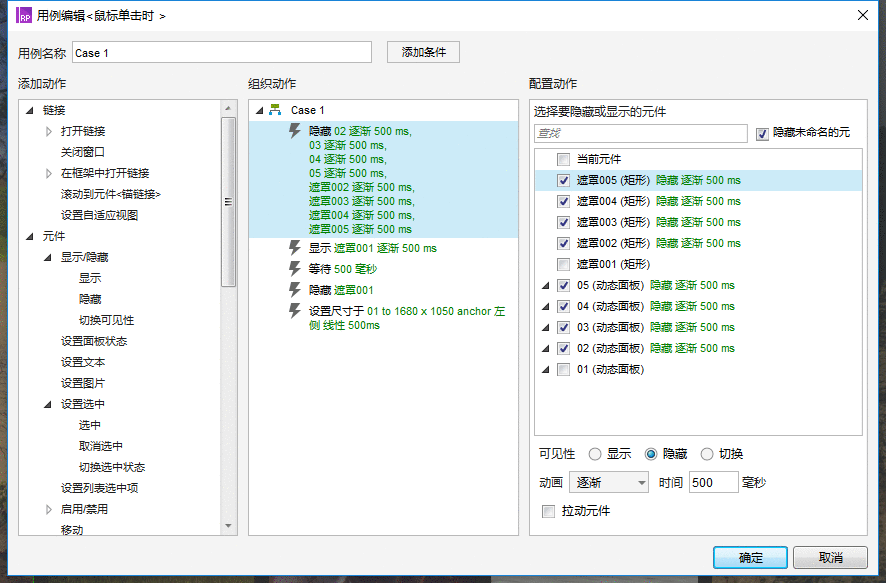Click lightning icon of 隐藏 遮罩001 action
The width and height of the screenshot is (886, 583).
[294, 289]
